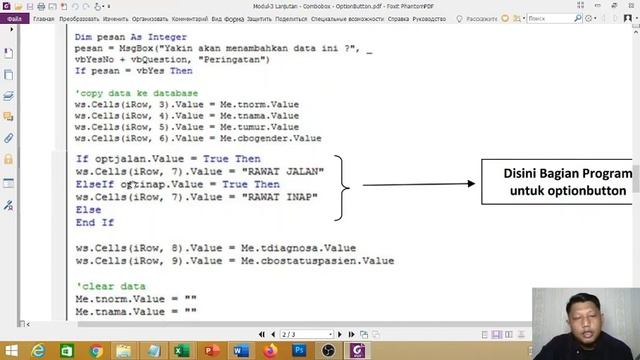The image size is (640, 360).
Task: Open Word from the taskbar
Action: (241, 351)
